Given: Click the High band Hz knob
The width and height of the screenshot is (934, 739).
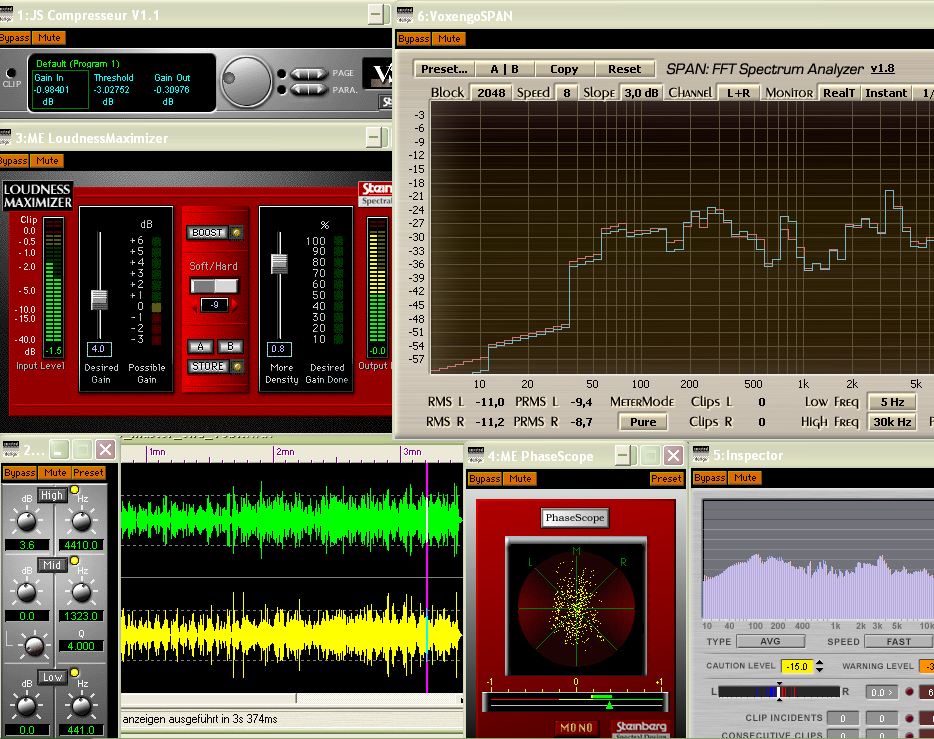Looking at the screenshot, I should 81,520.
